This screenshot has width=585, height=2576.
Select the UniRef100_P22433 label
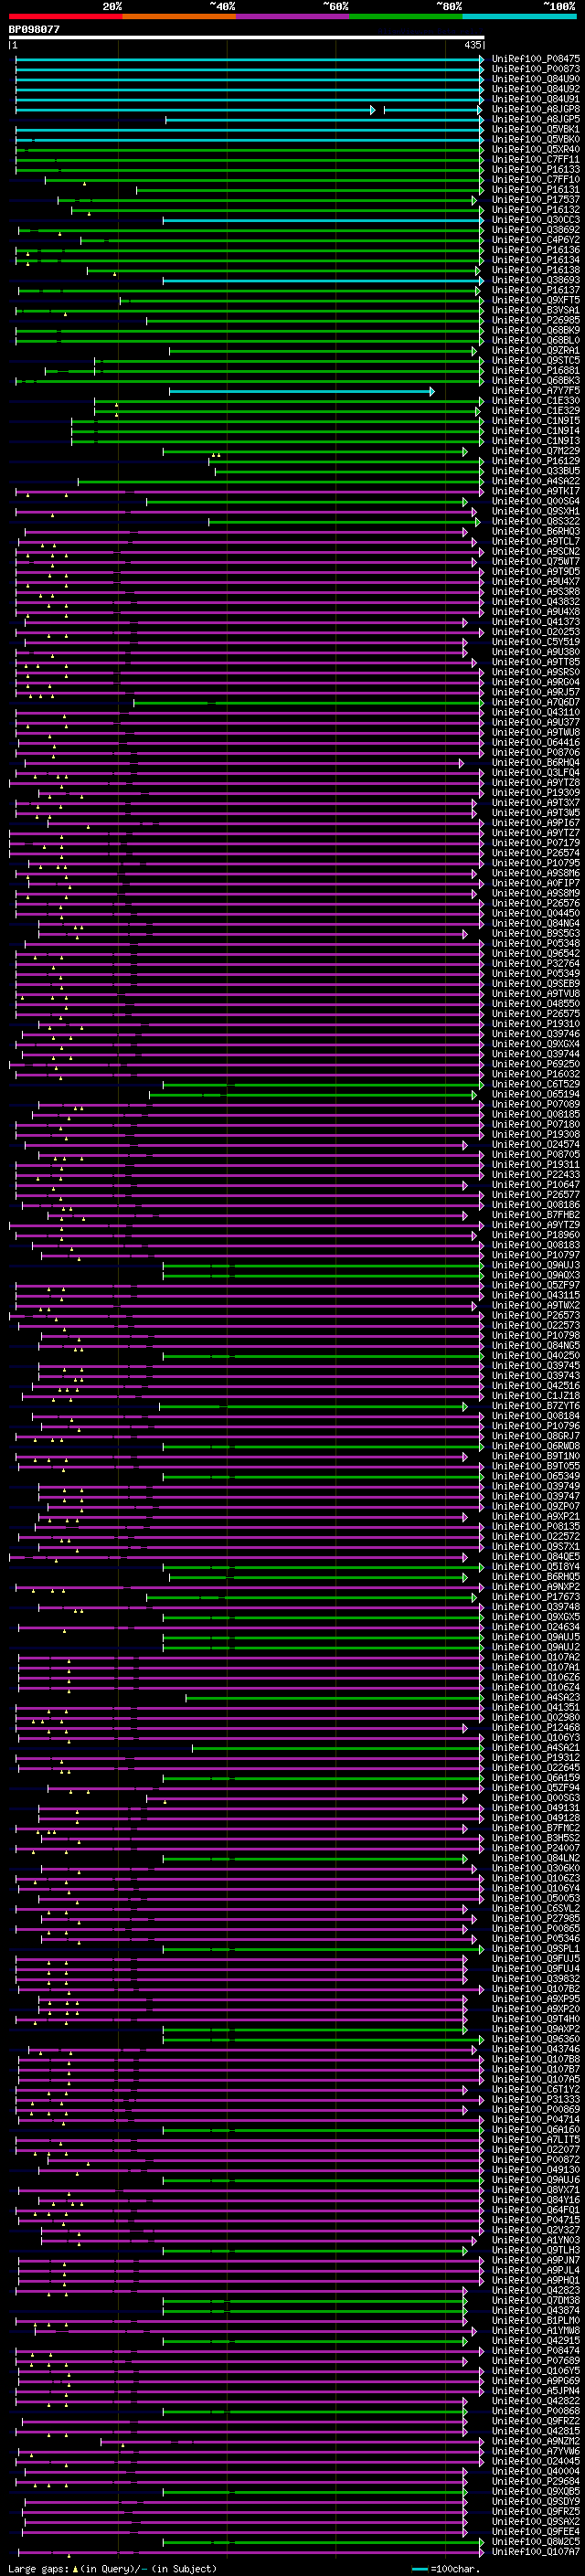536,1175
